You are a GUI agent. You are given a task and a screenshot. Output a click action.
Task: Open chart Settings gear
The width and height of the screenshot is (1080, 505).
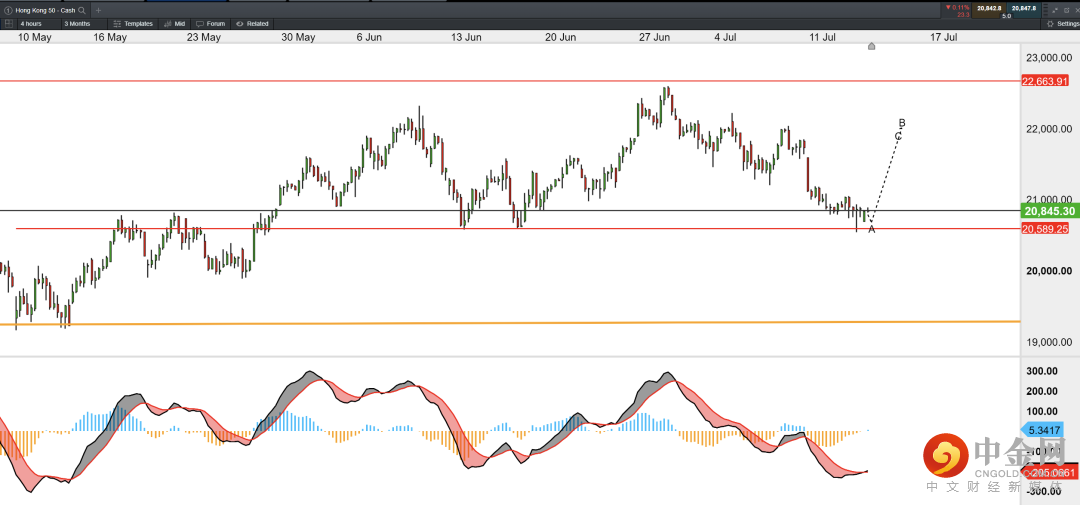pyautogui.click(x=1060, y=23)
